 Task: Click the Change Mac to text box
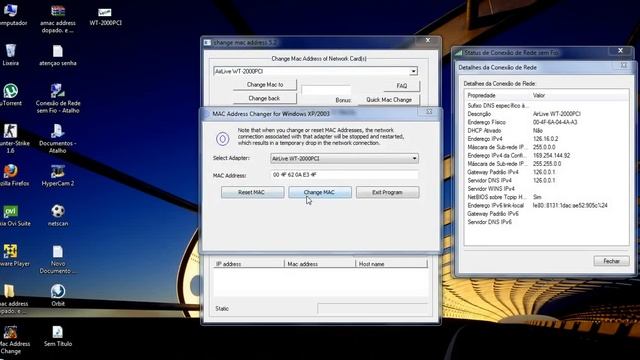pos(326,90)
